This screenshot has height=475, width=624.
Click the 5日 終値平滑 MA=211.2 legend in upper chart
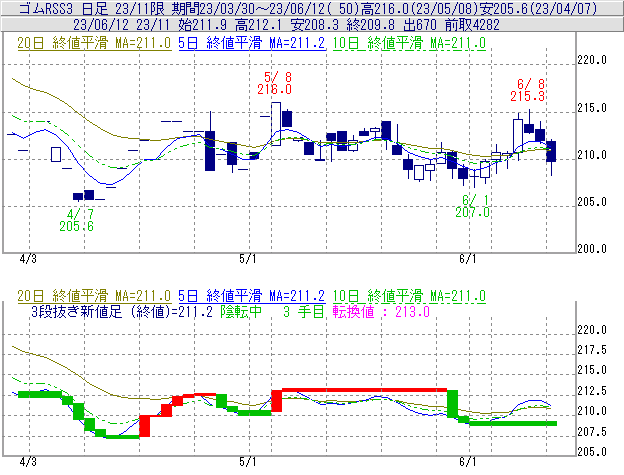252,43
